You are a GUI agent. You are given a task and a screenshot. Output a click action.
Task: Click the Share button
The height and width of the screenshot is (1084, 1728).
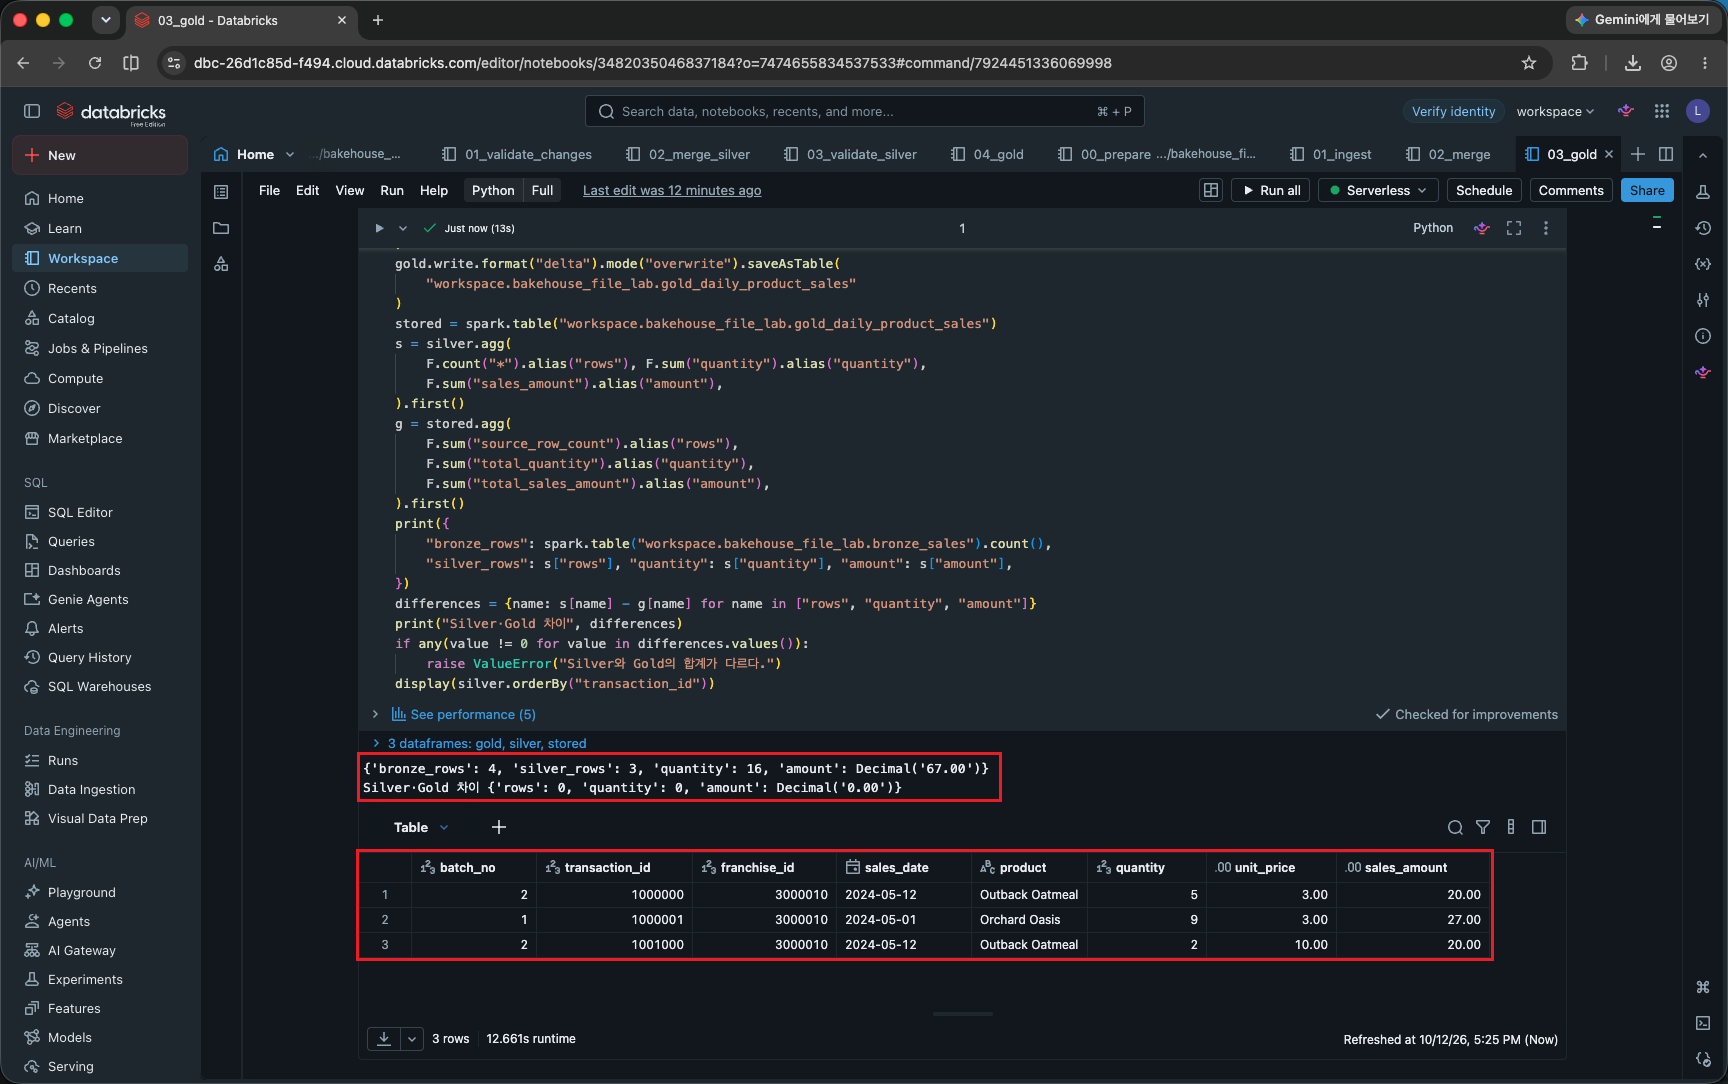1646,190
